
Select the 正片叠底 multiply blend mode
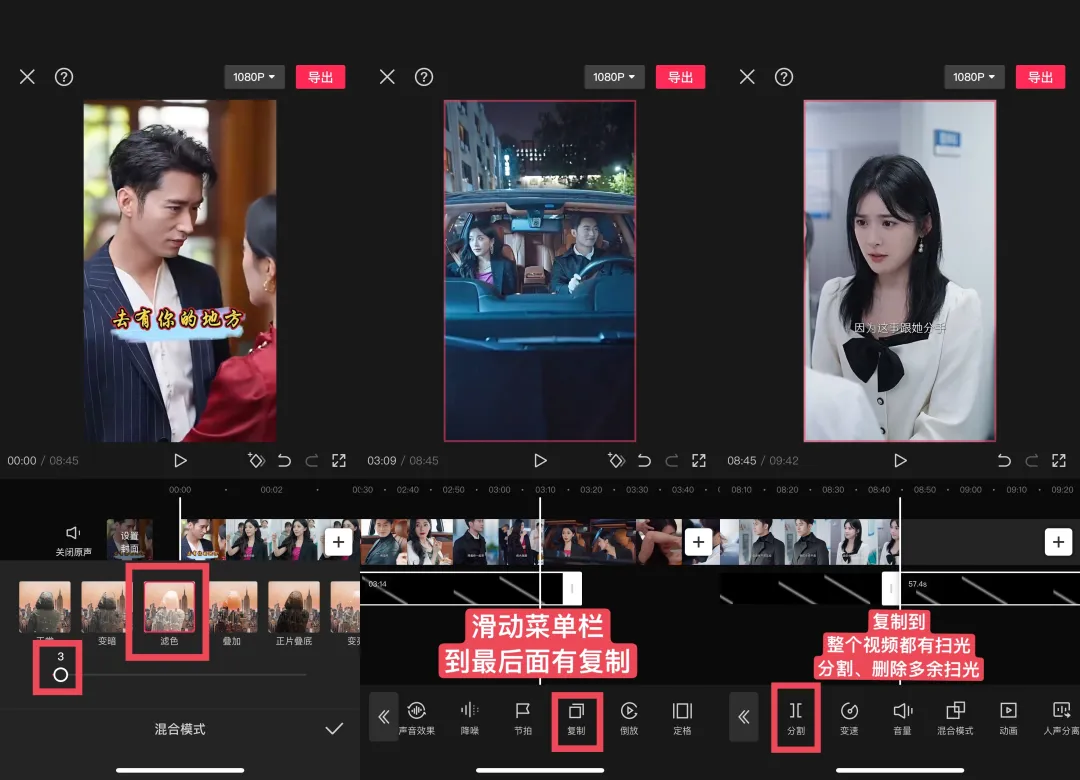(x=294, y=613)
